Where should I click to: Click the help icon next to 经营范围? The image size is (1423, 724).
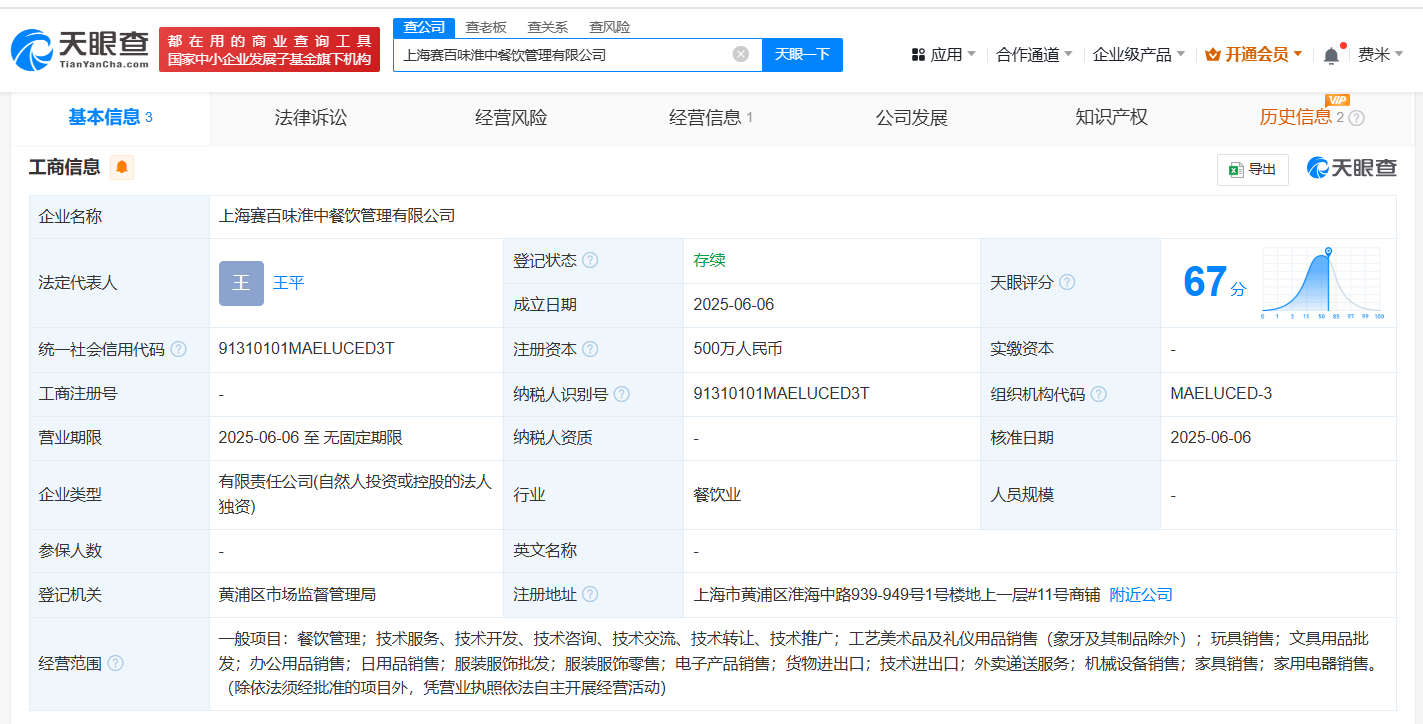(115, 663)
